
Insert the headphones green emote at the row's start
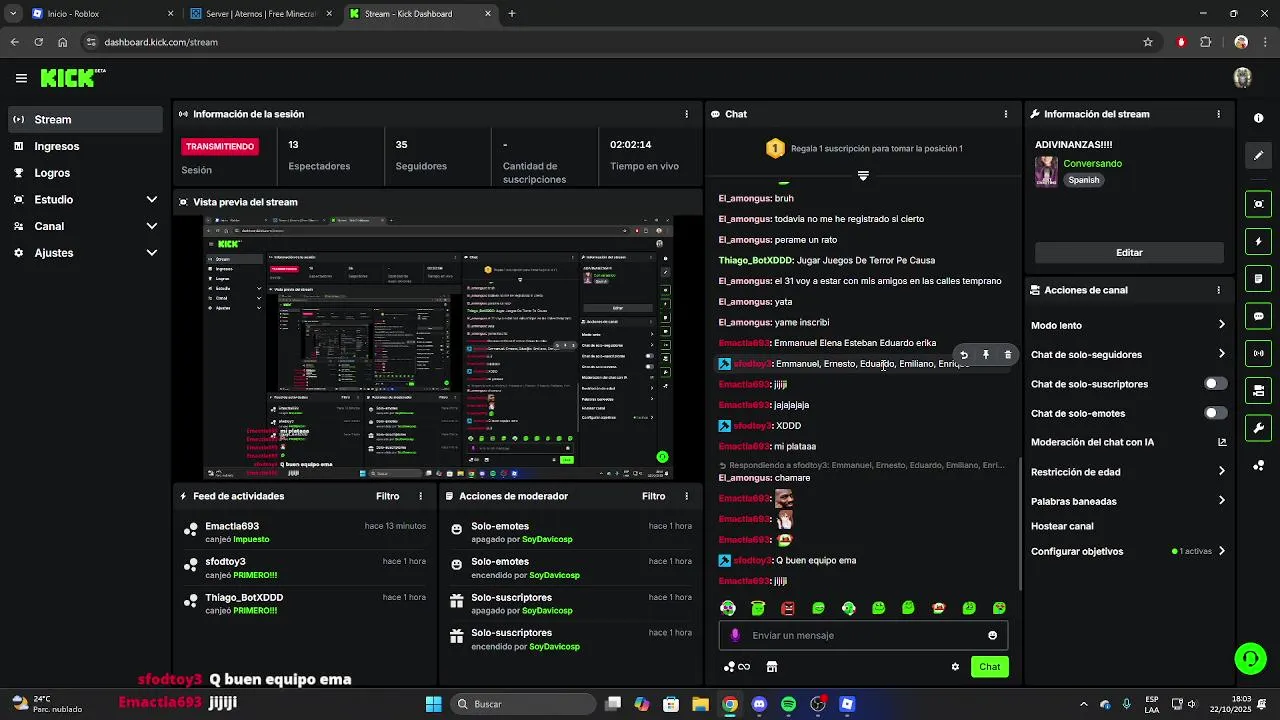point(728,608)
